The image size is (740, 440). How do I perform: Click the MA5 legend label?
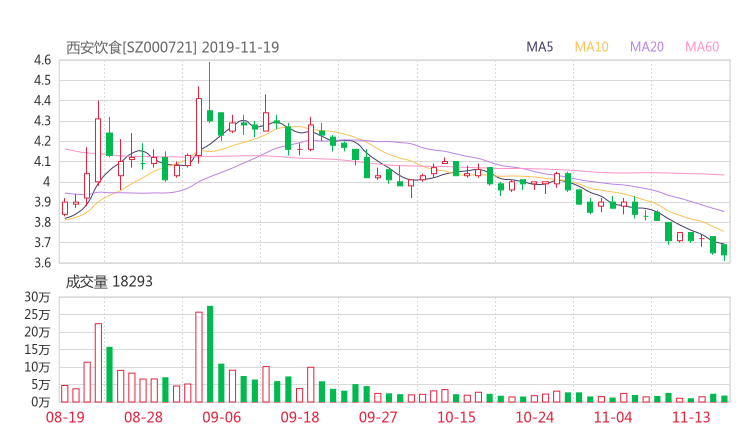click(539, 47)
